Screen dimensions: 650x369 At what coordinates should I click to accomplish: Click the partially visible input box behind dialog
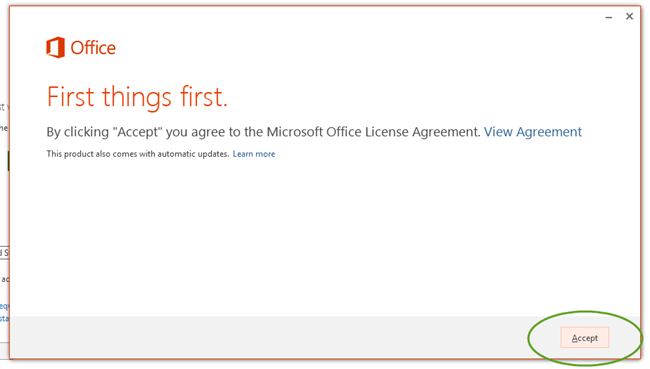(x=4, y=252)
